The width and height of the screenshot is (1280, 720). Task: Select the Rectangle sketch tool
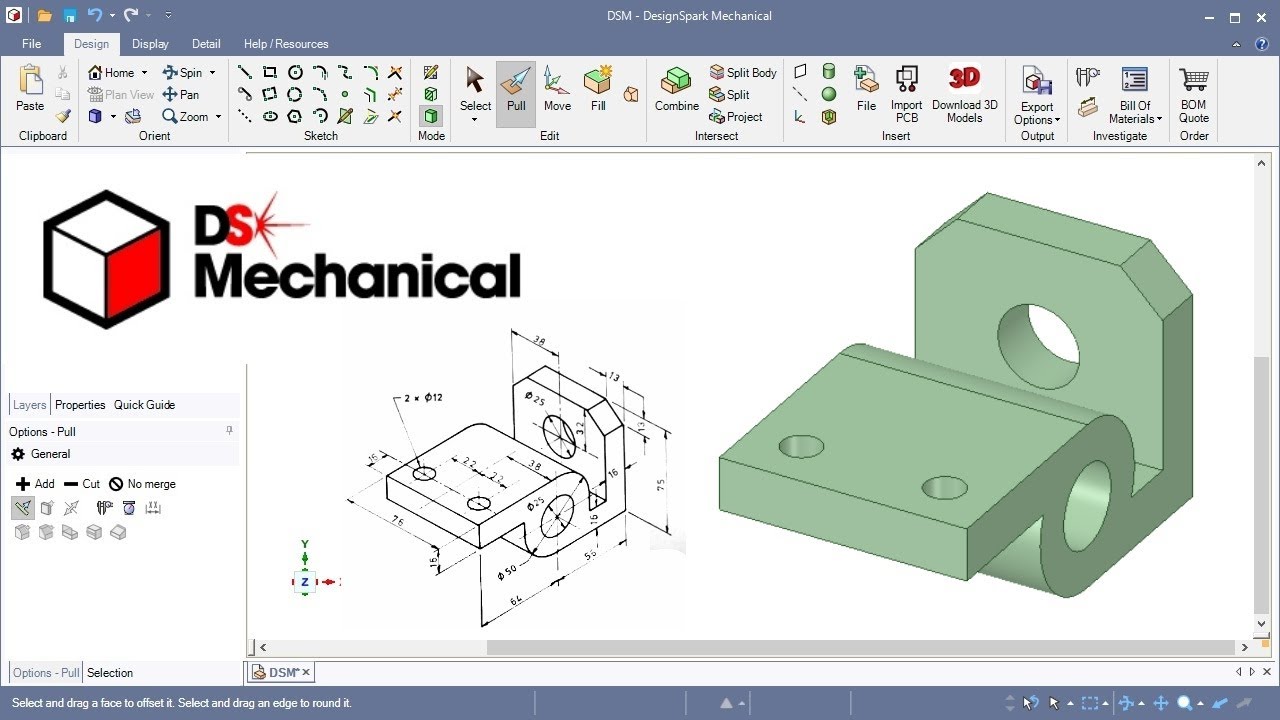click(x=270, y=72)
